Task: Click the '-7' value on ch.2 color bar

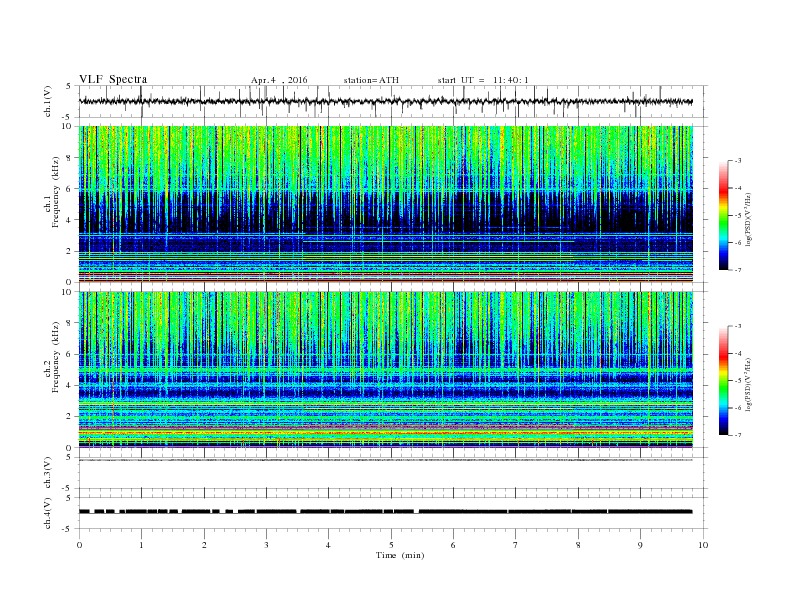Action: coord(738,435)
